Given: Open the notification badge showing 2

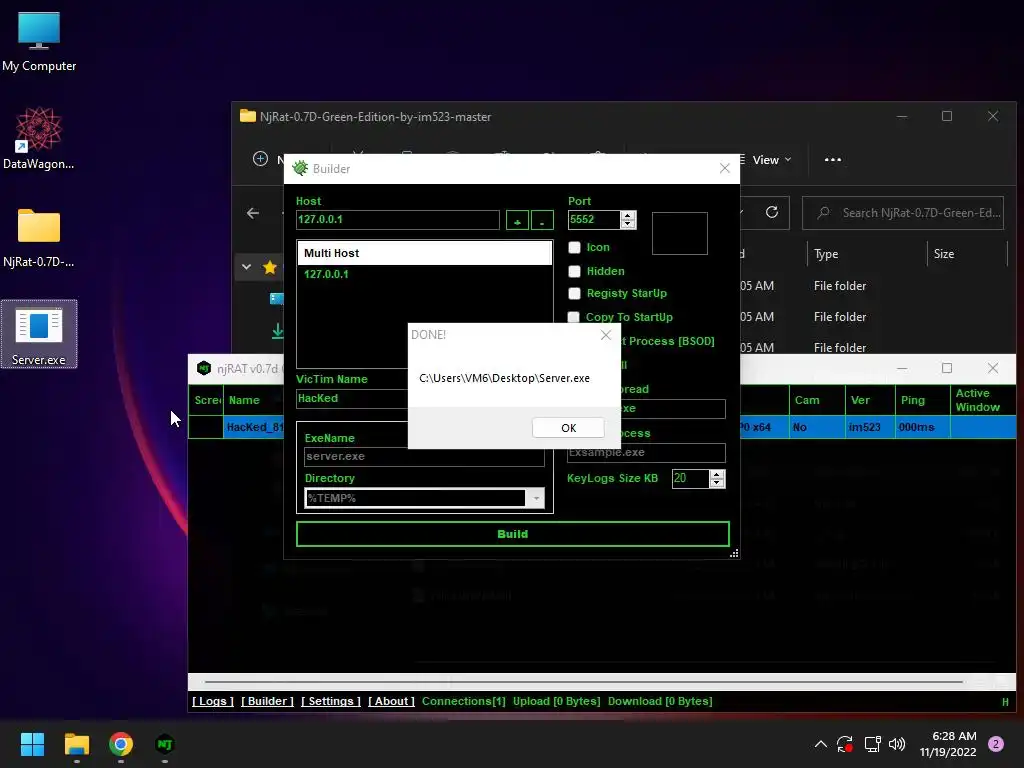Looking at the screenshot, I should tap(996, 744).
